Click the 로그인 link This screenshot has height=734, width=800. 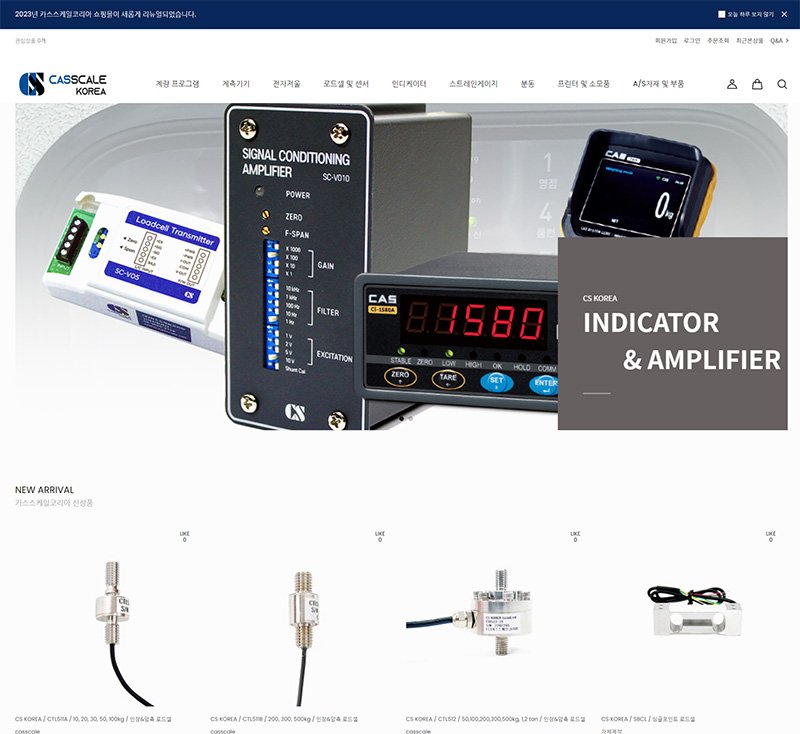pos(692,41)
